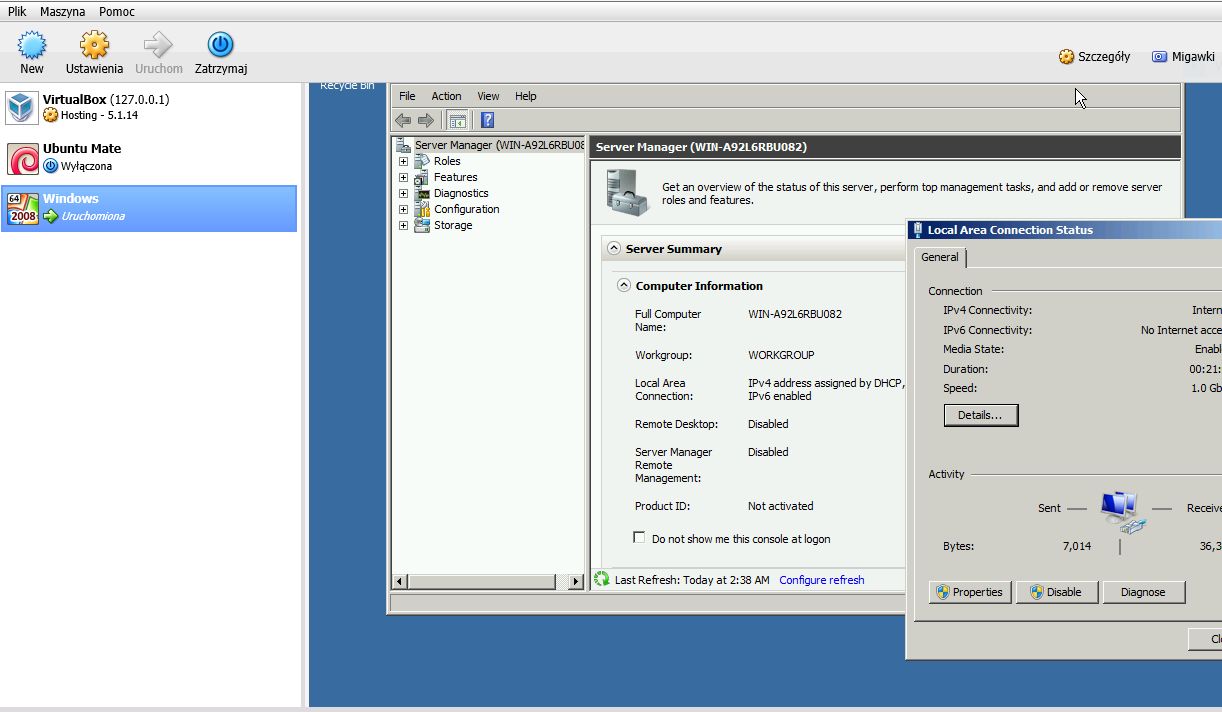Screen dimensions: 1222x712
Task: Expand the Features tree node
Action: tap(403, 177)
